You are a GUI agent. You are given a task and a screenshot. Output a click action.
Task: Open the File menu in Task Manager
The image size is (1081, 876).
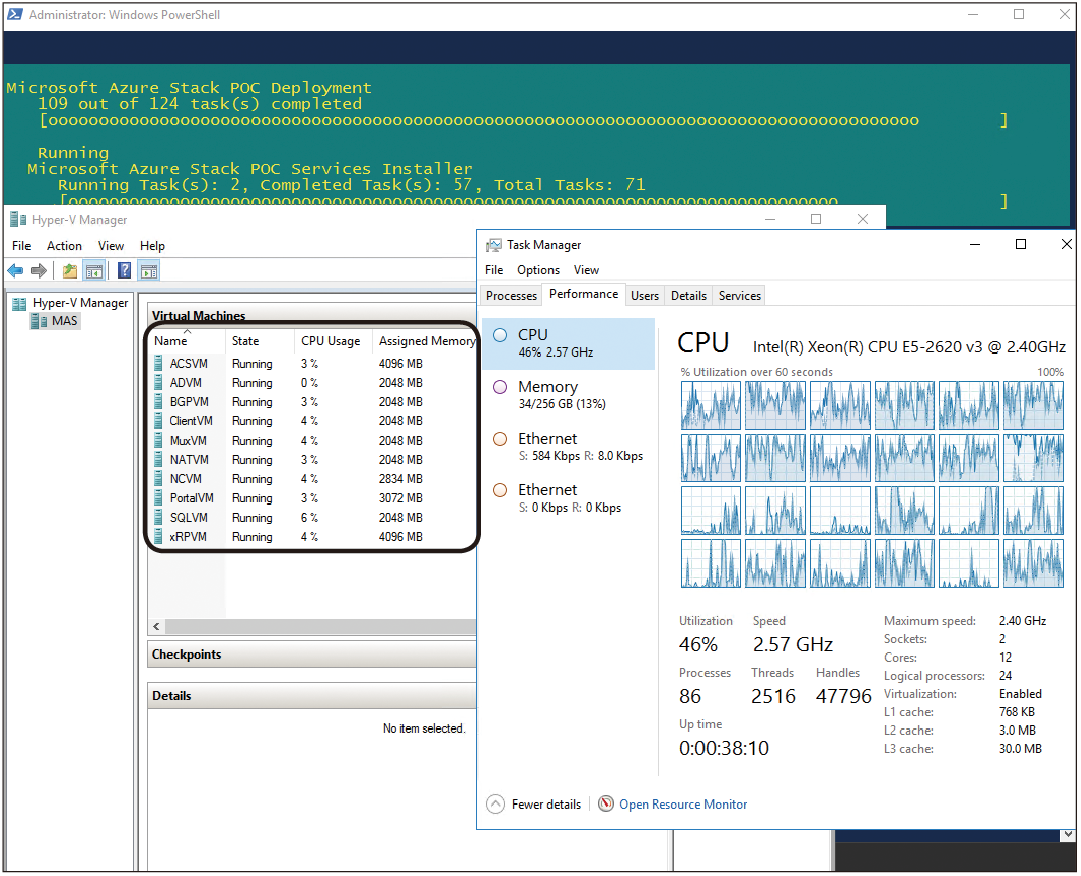(494, 271)
